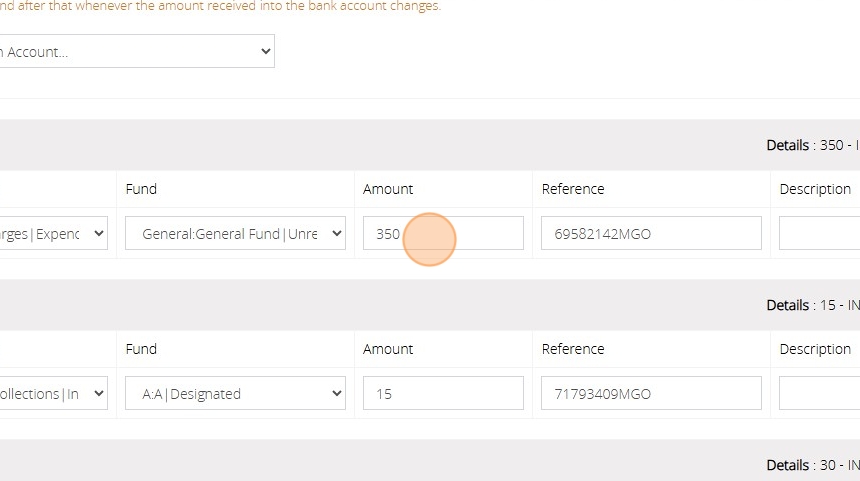Click the orange bank account instruction text
Screen dimensions: 860x481
pos(220,7)
